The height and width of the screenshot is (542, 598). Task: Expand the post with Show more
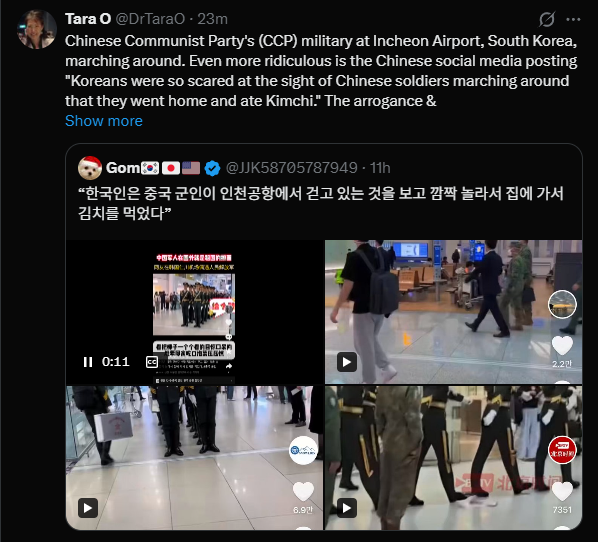point(104,121)
